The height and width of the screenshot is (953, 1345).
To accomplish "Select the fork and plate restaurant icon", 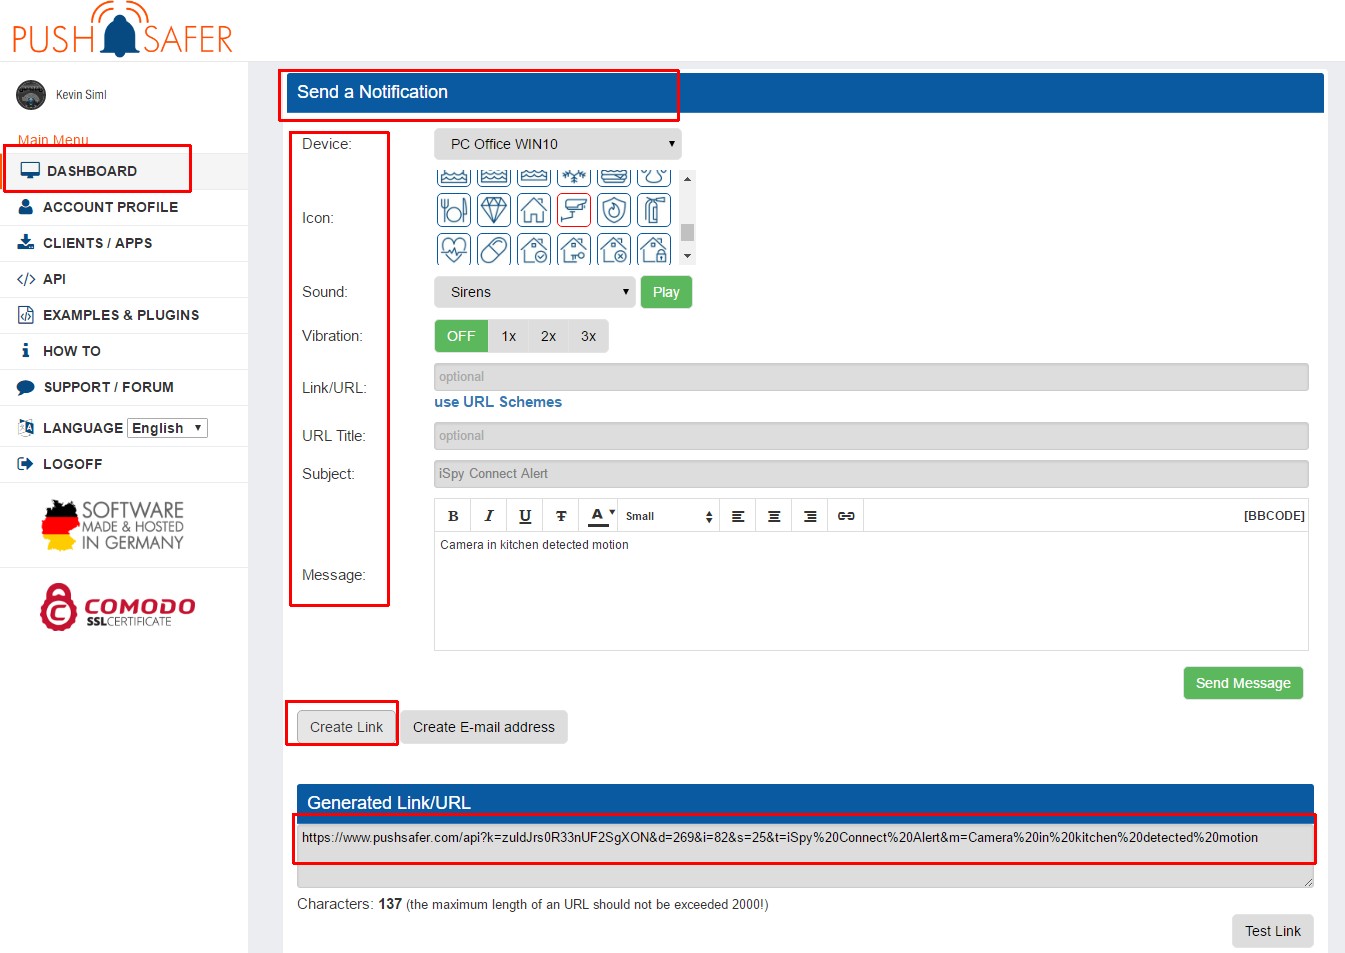I will click(454, 210).
